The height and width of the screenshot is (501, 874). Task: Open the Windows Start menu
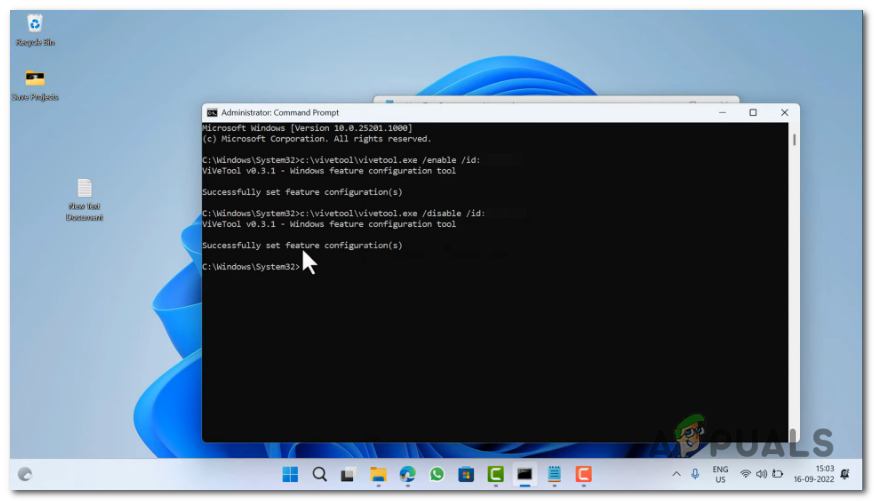290,474
